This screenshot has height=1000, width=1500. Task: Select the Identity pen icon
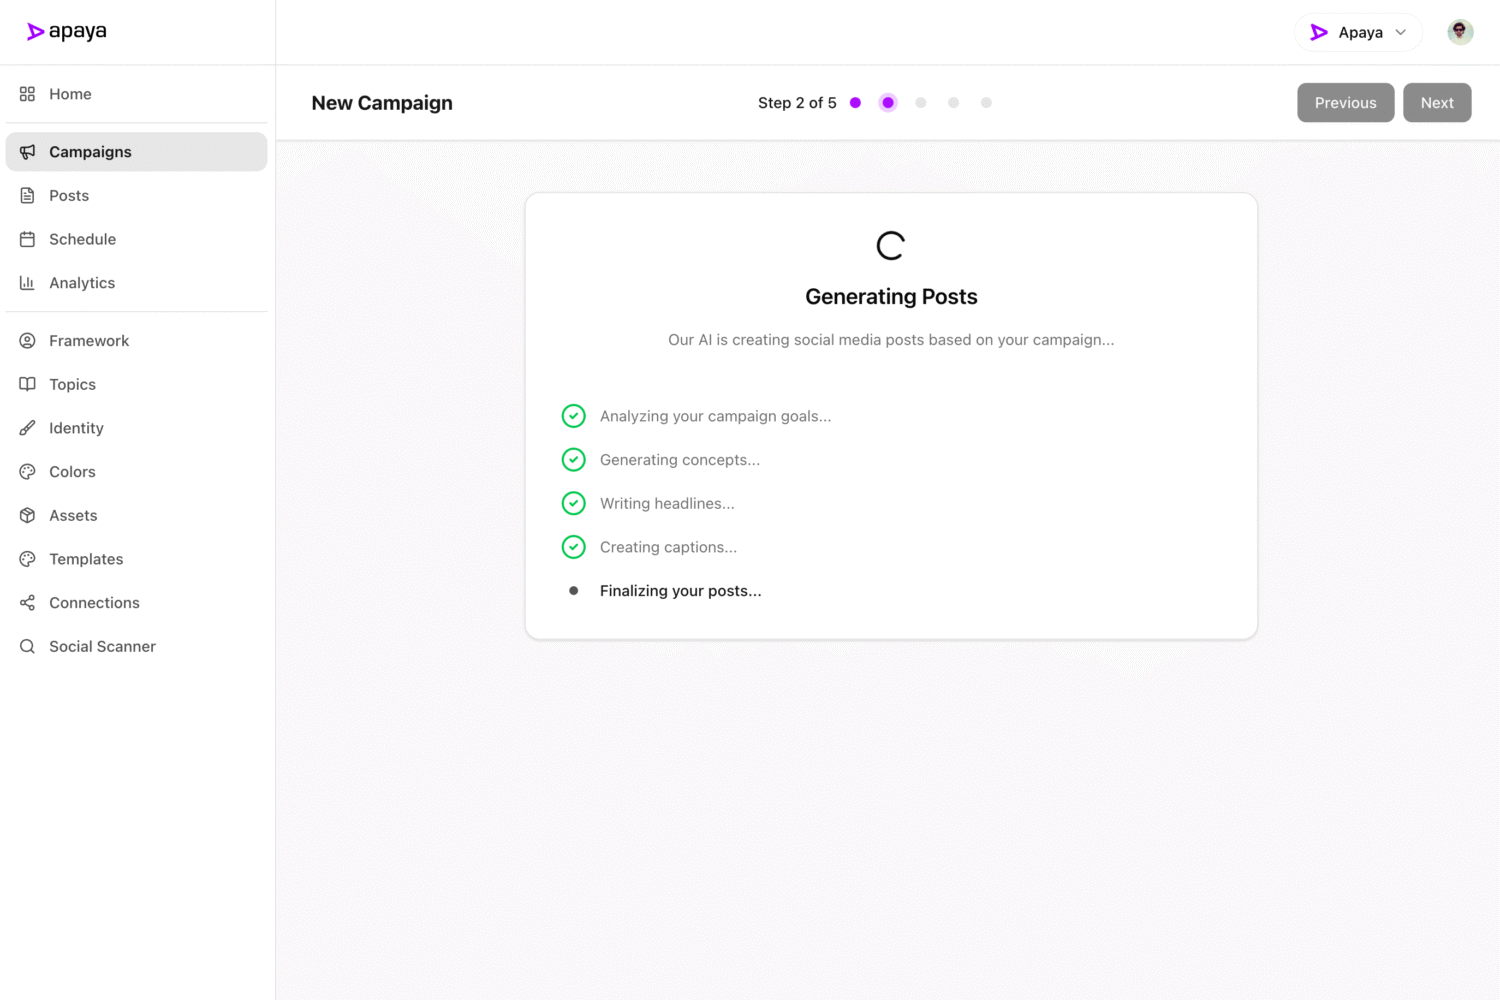point(27,428)
